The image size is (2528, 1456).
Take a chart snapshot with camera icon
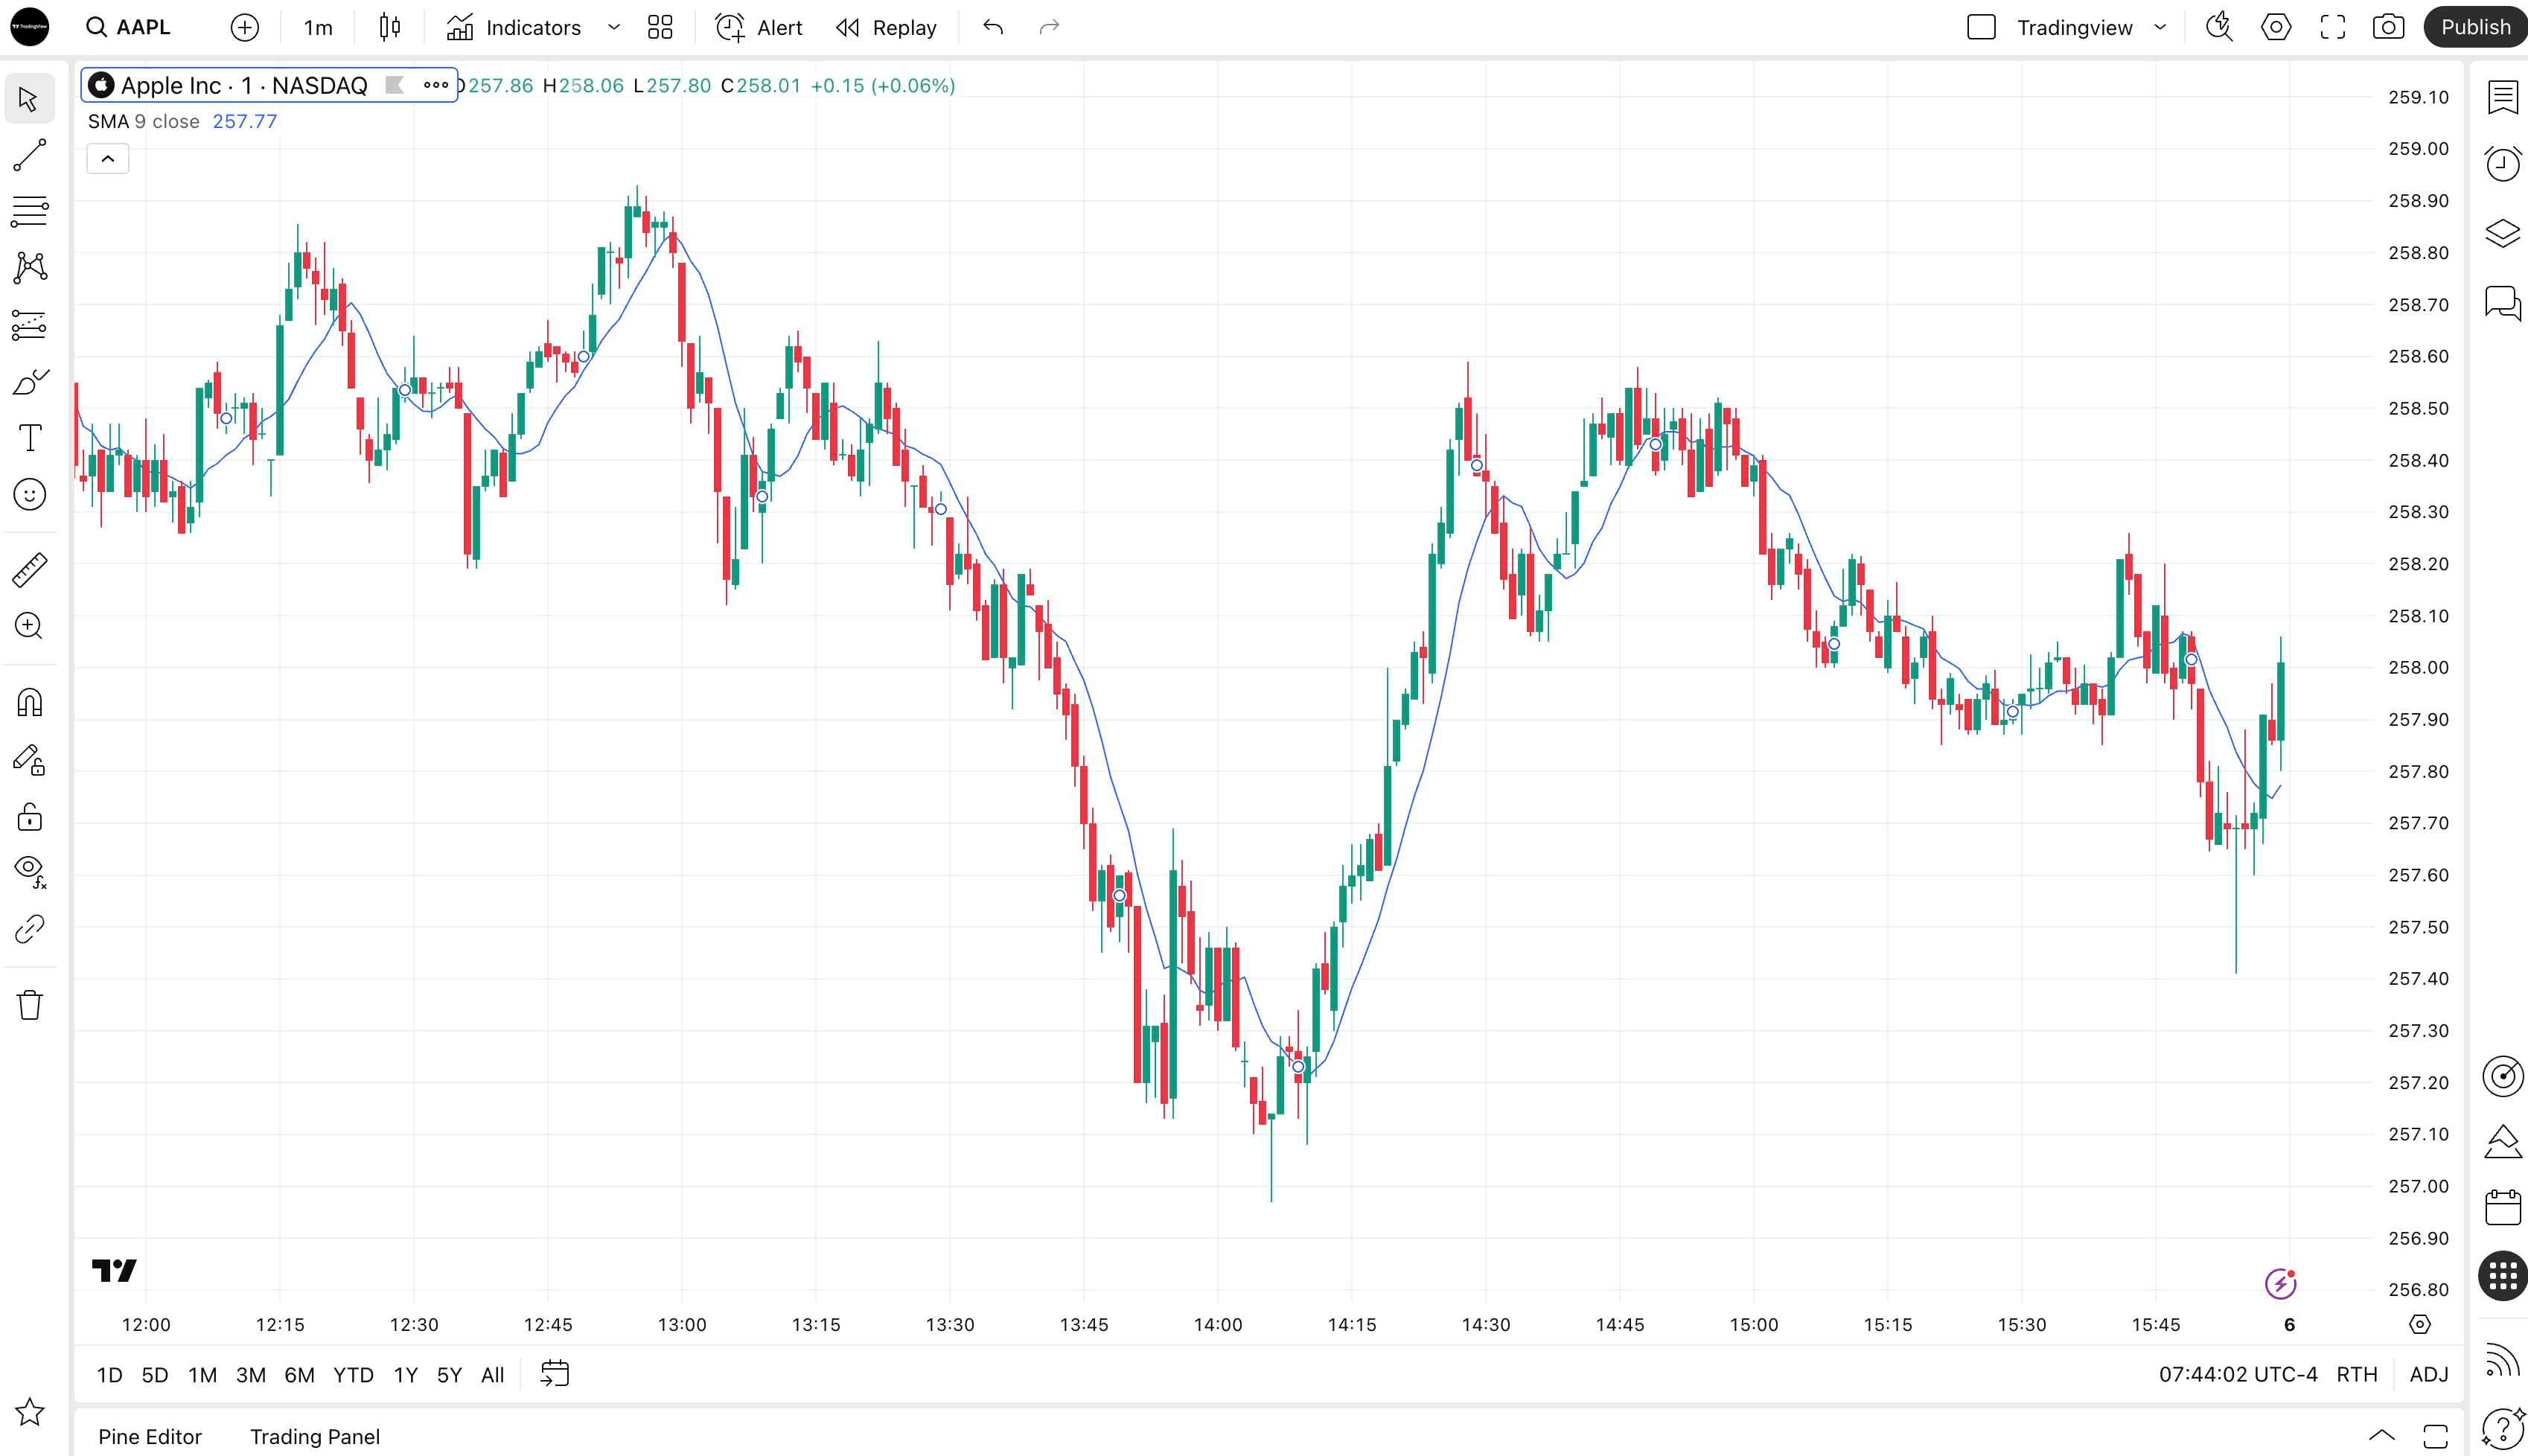pos(2388,27)
